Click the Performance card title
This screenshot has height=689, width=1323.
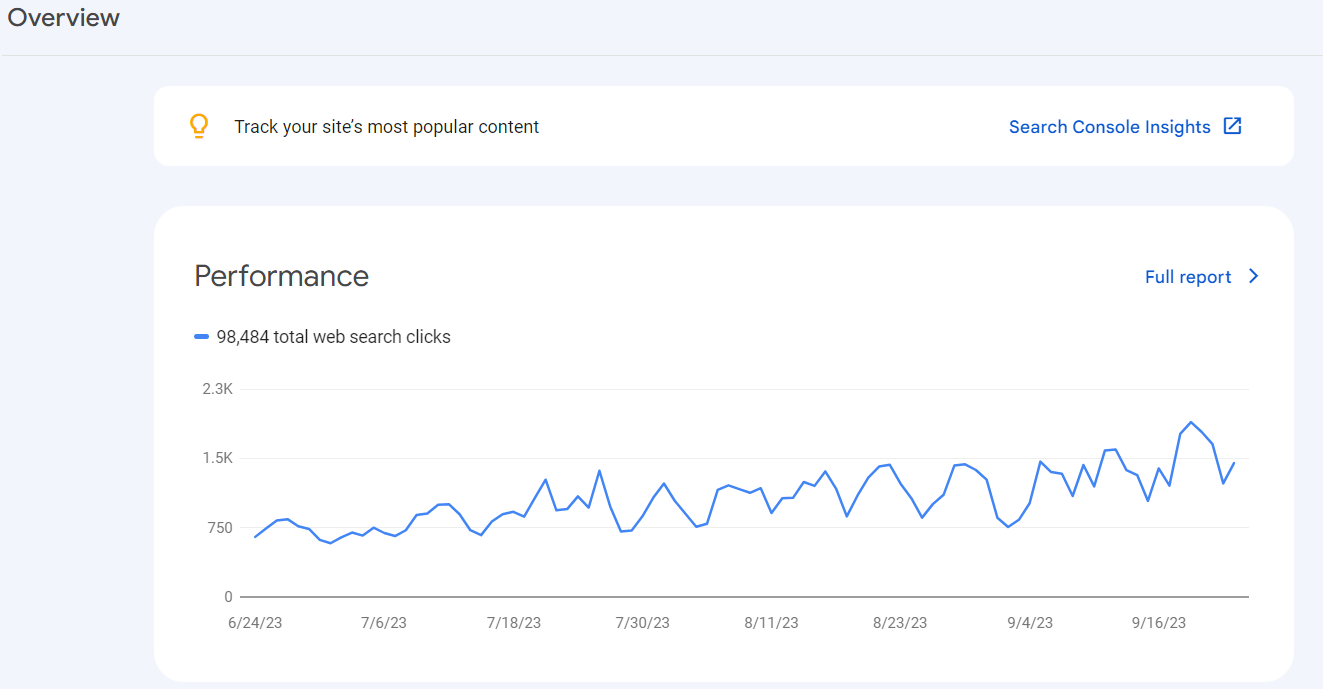281,276
